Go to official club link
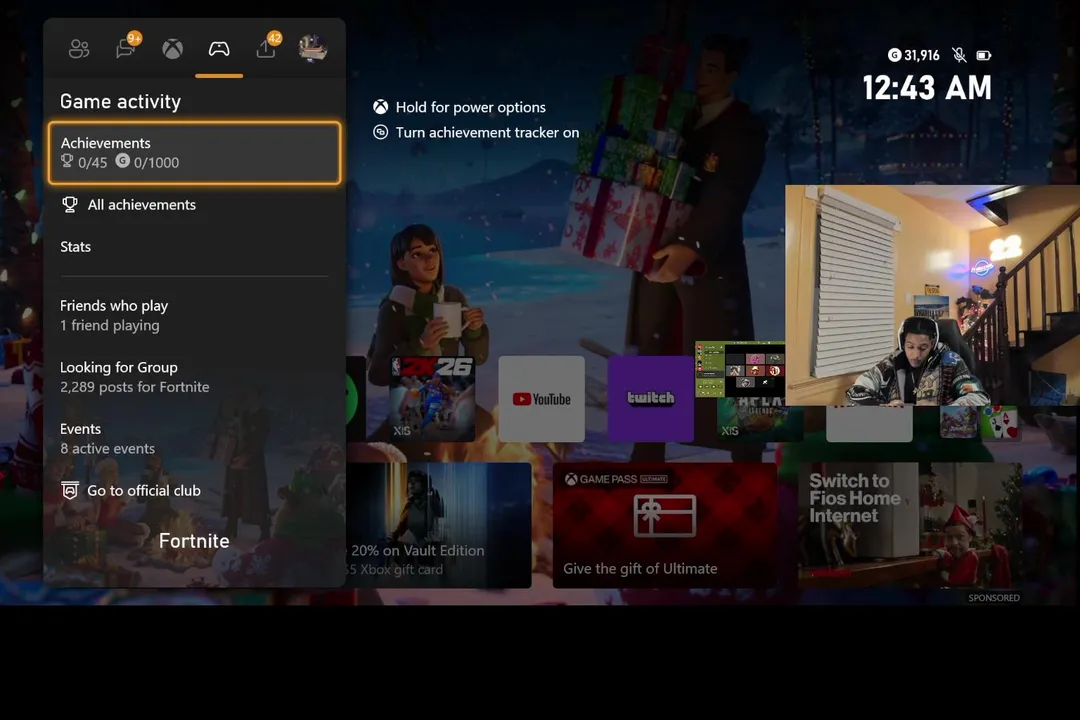1080x720 pixels. pos(195,491)
